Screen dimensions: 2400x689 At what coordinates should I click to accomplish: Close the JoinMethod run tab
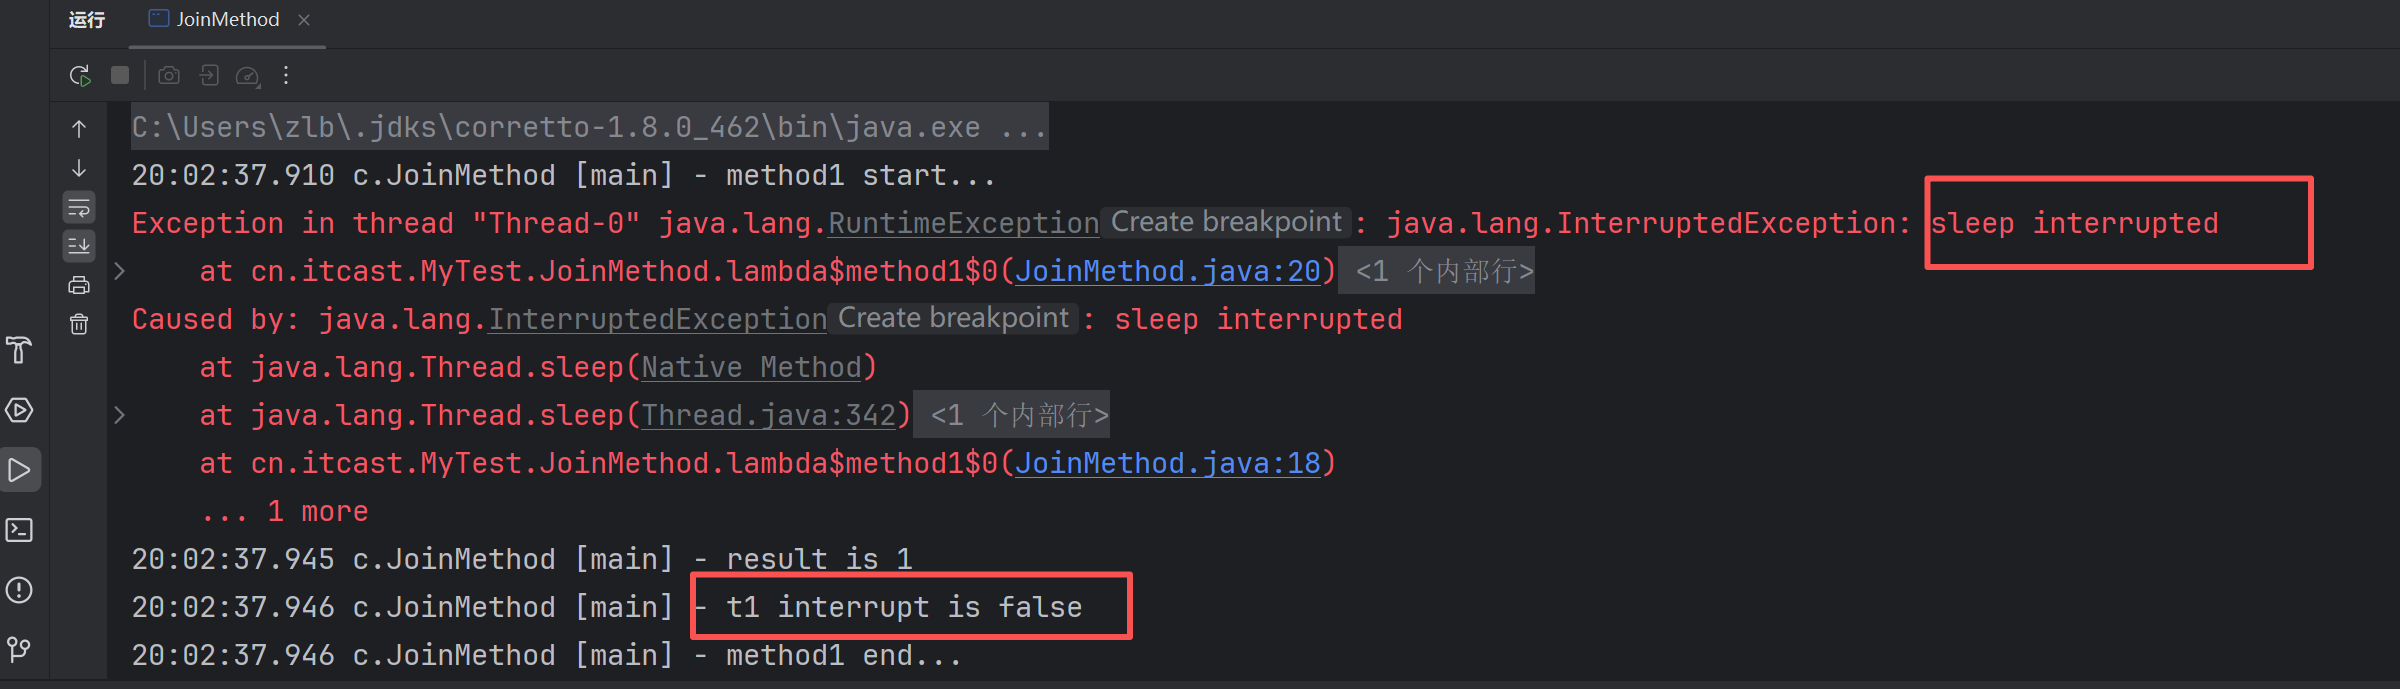[x=304, y=20]
